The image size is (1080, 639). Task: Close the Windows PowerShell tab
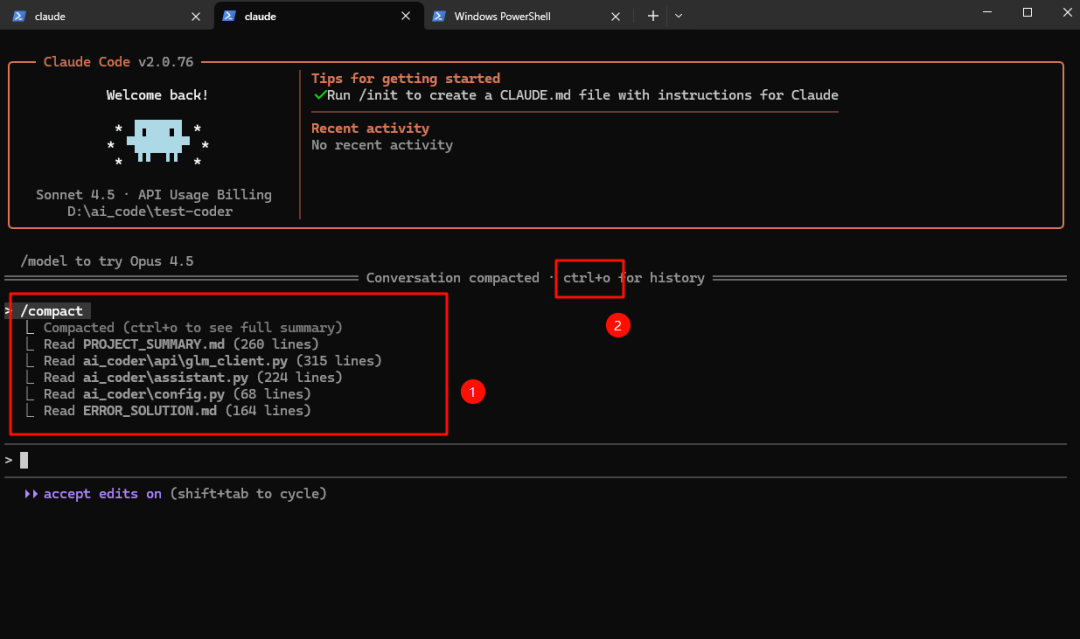click(615, 17)
